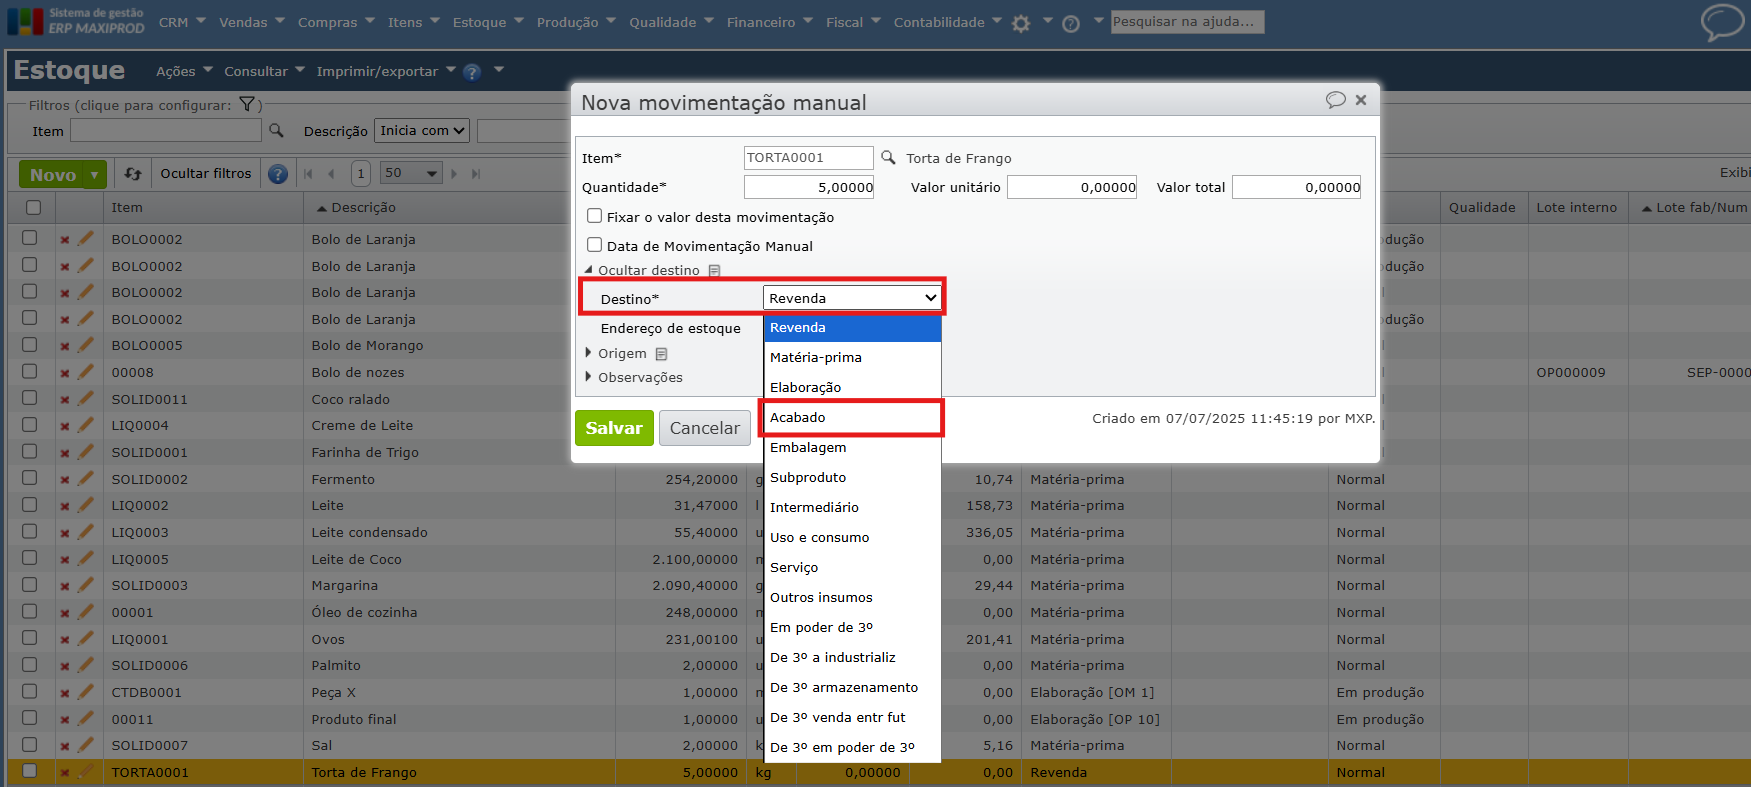Check the Peça X row checkbox
This screenshot has width=1751, height=787.
pyautogui.click(x=30, y=691)
